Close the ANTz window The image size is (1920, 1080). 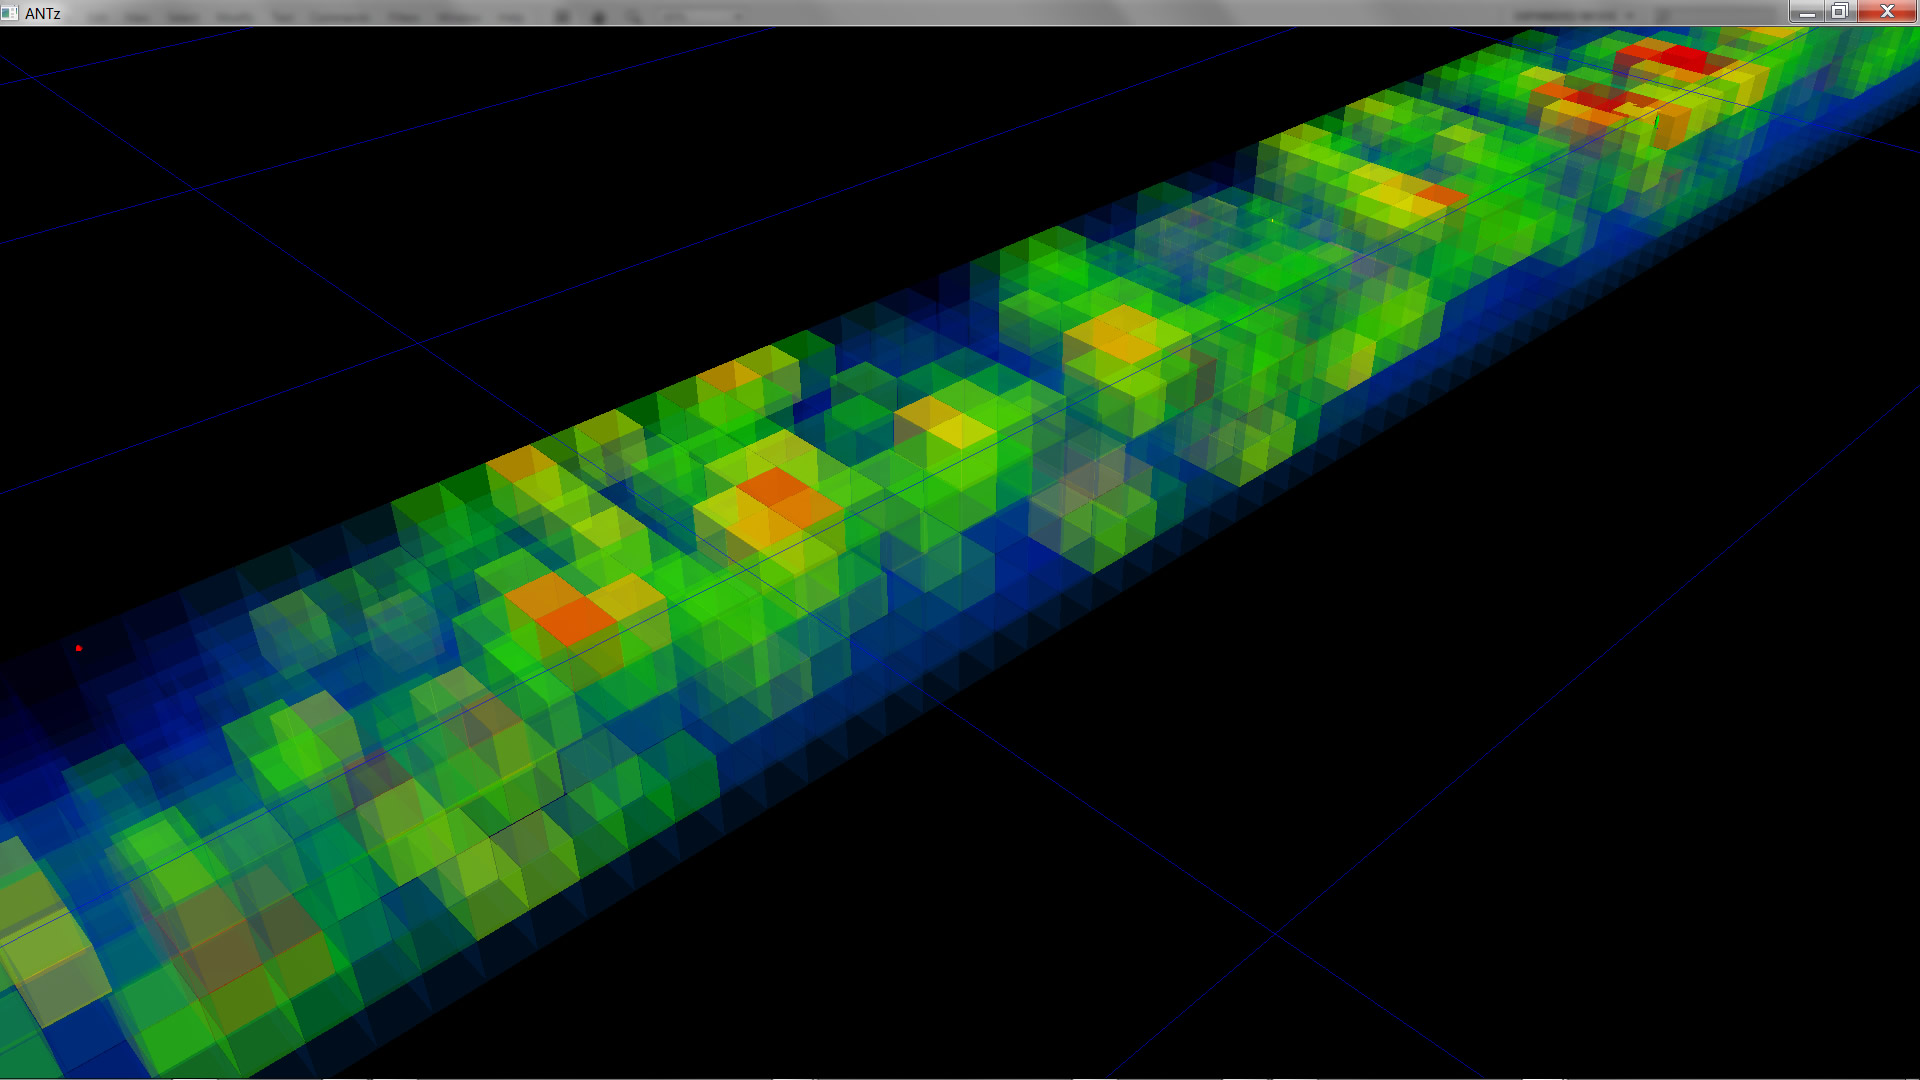click(1887, 12)
